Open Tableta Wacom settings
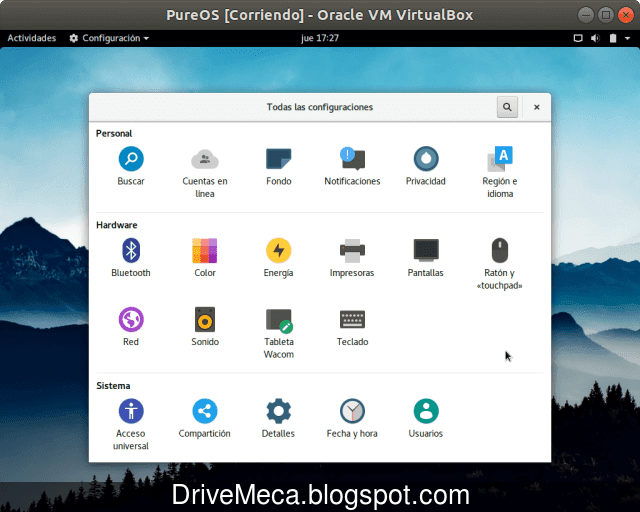Image resolution: width=640 pixels, height=512 pixels. click(279, 333)
